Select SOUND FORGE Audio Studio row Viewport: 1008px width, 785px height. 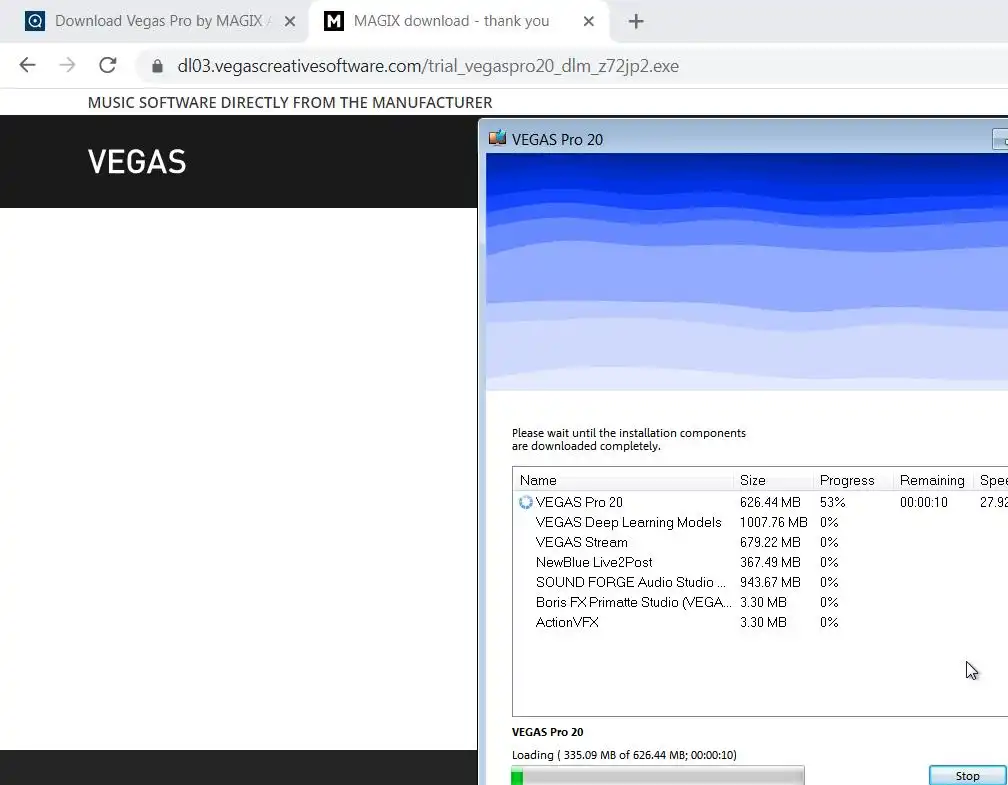coord(760,582)
